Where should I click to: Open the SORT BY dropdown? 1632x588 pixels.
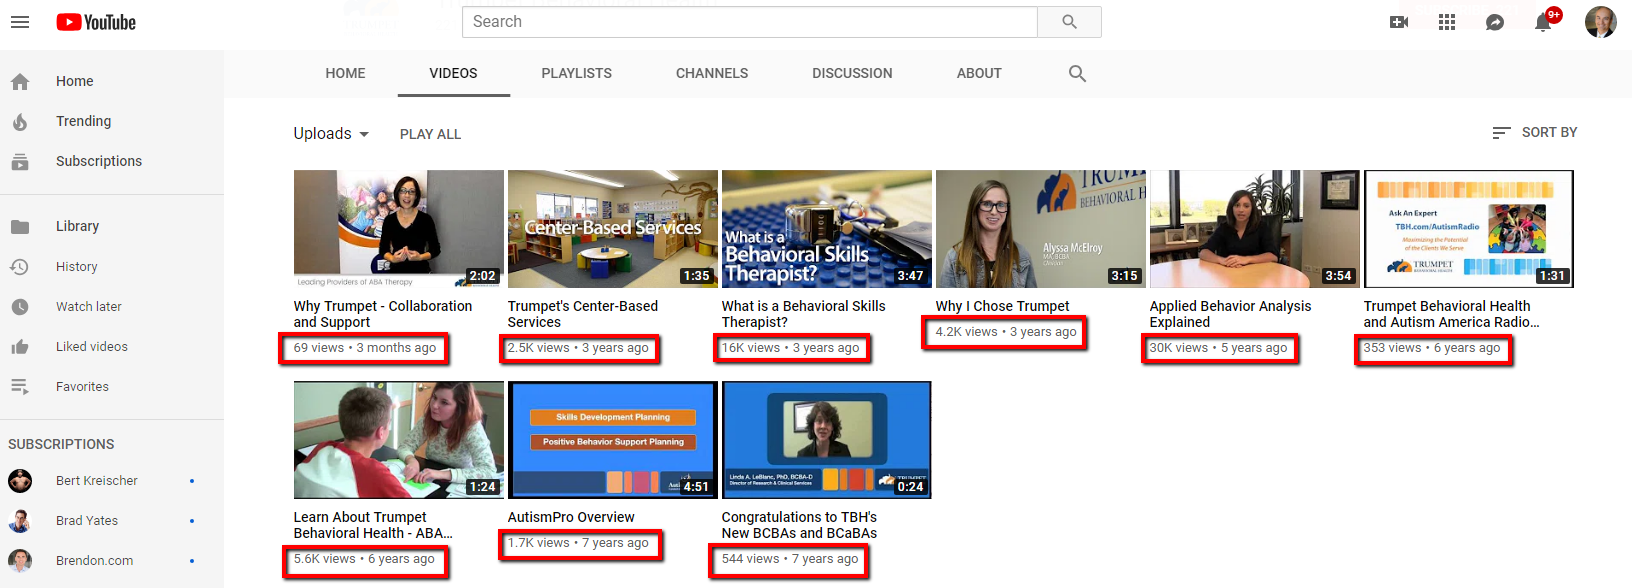pyautogui.click(x=1535, y=132)
